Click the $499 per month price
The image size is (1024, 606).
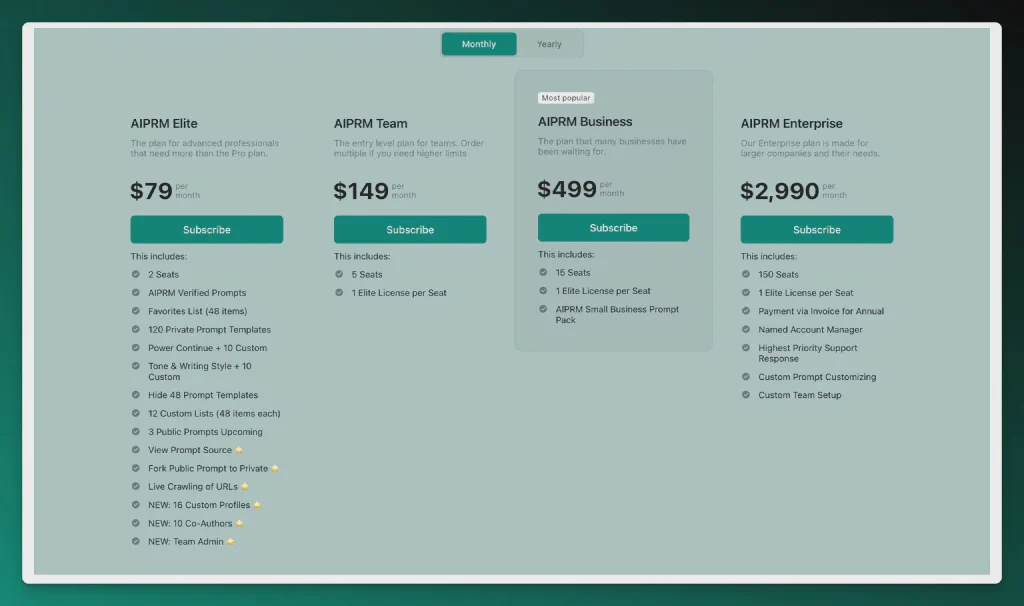click(x=567, y=189)
